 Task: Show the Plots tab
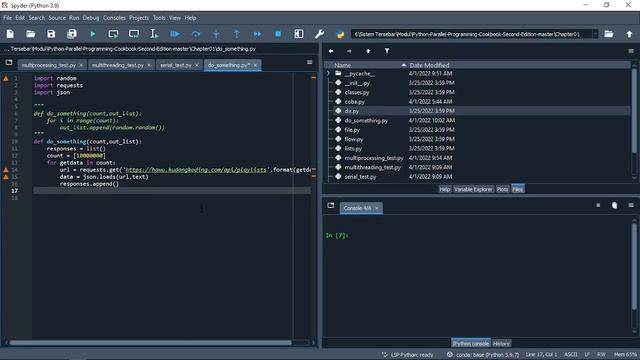(x=502, y=189)
